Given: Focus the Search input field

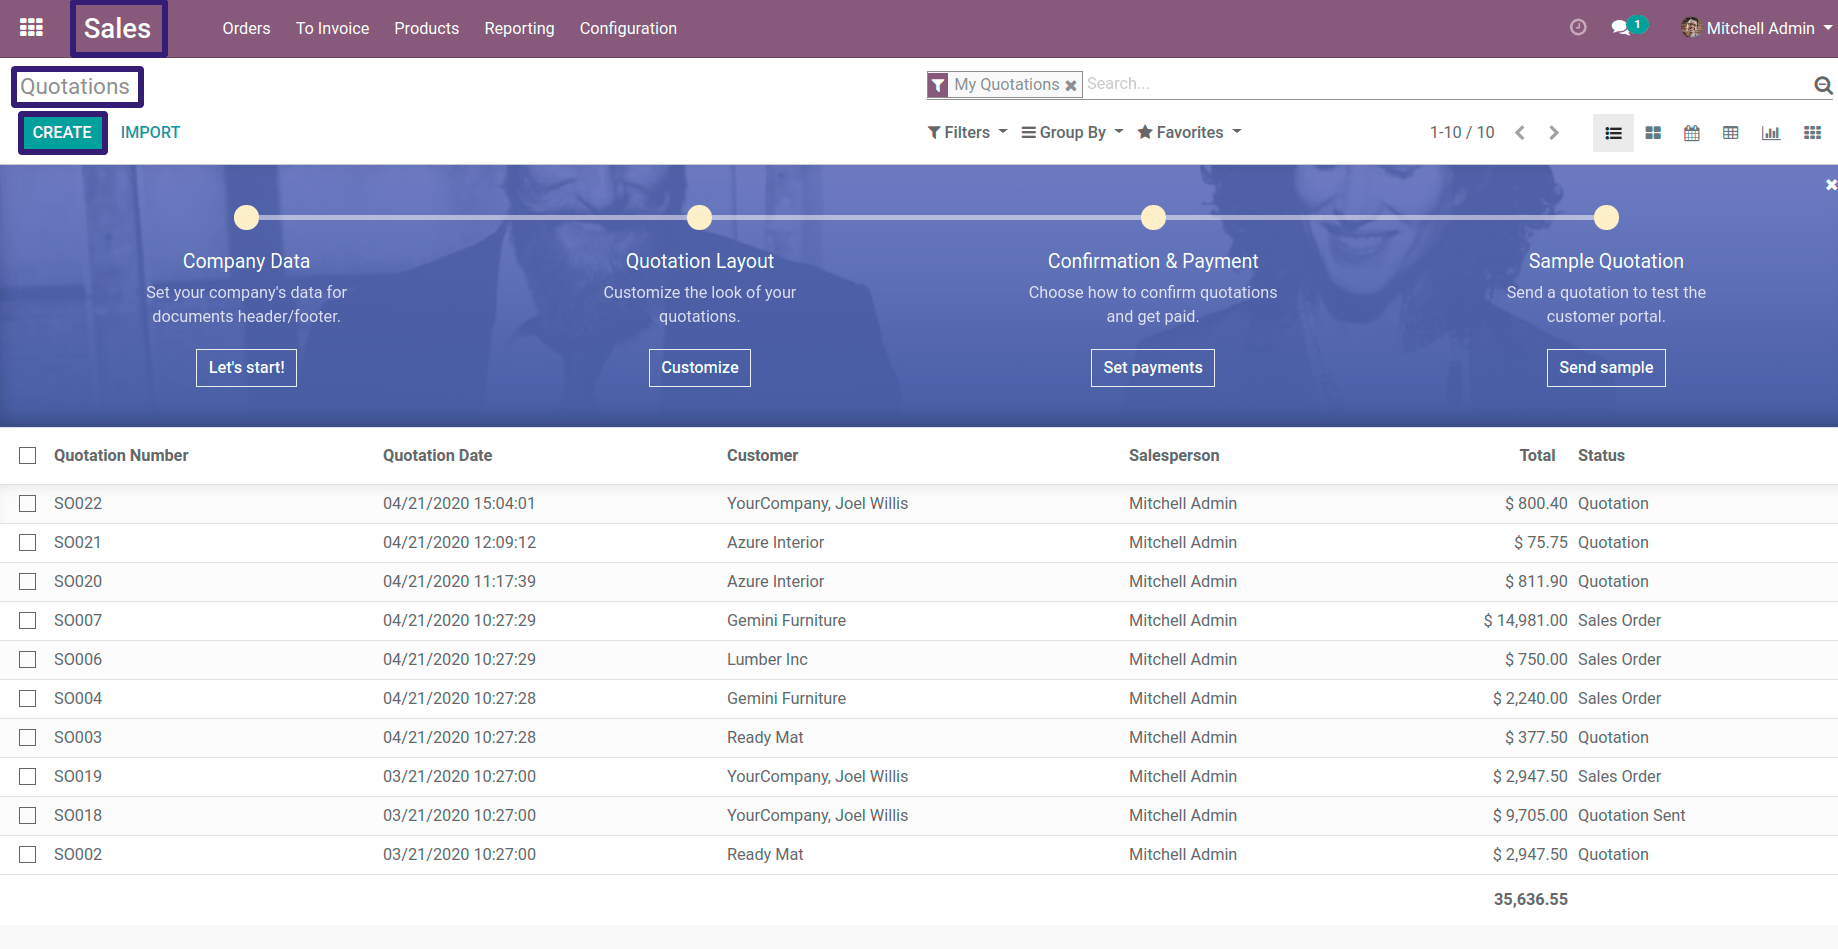Looking at the screenshot, I should [1445, 84].
